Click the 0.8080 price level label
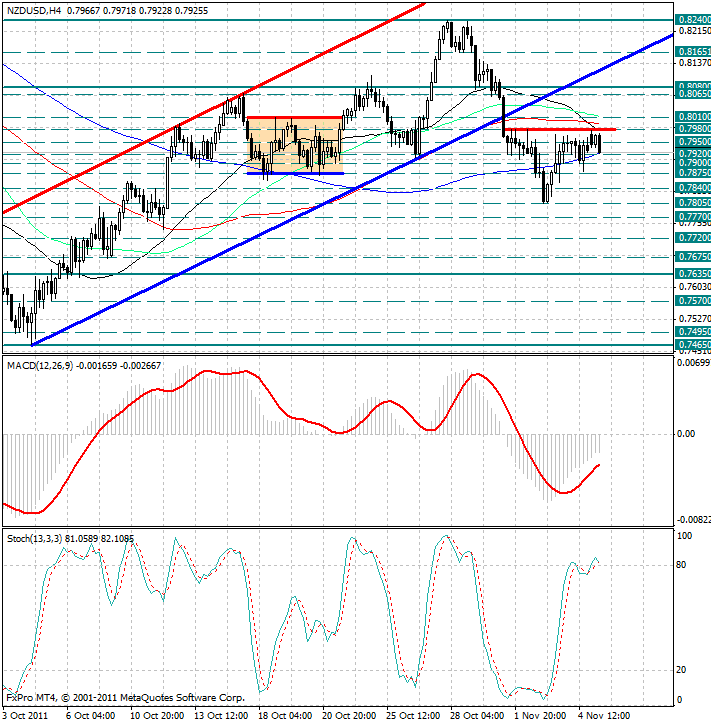This screenshot has width=711, height=723. [693, 86]
